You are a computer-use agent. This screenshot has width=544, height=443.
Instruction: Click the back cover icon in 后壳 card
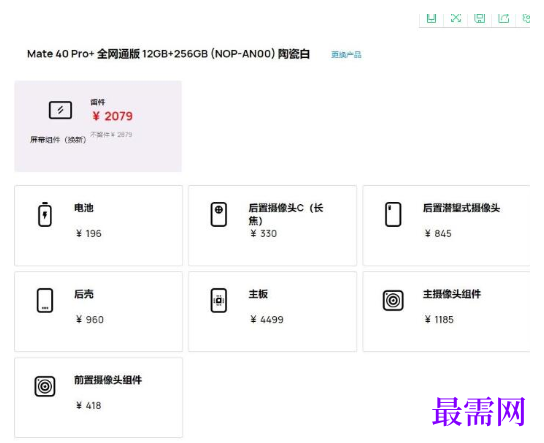(x=45, y=300)
